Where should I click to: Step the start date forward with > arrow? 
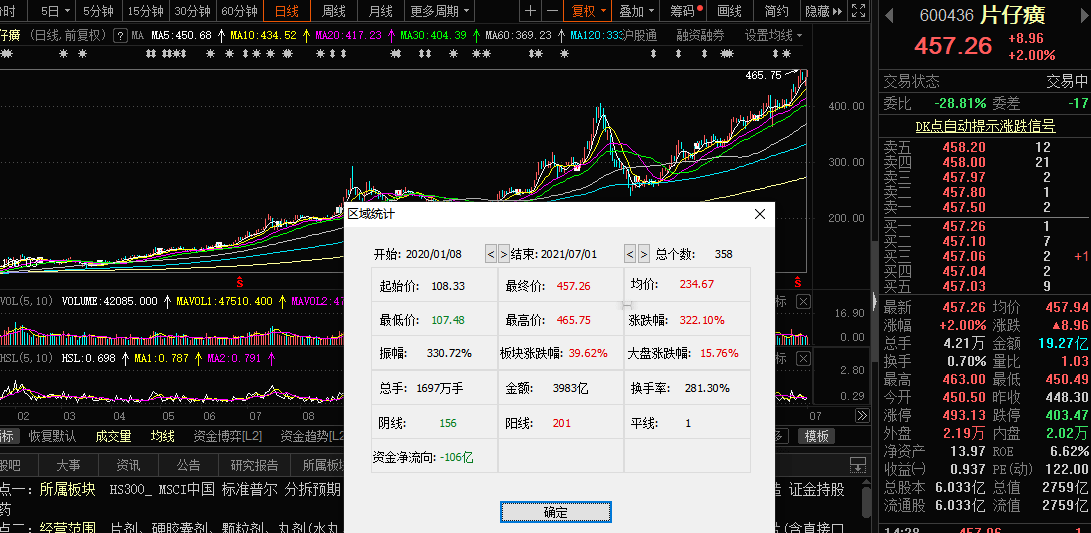tap(503, 254)
